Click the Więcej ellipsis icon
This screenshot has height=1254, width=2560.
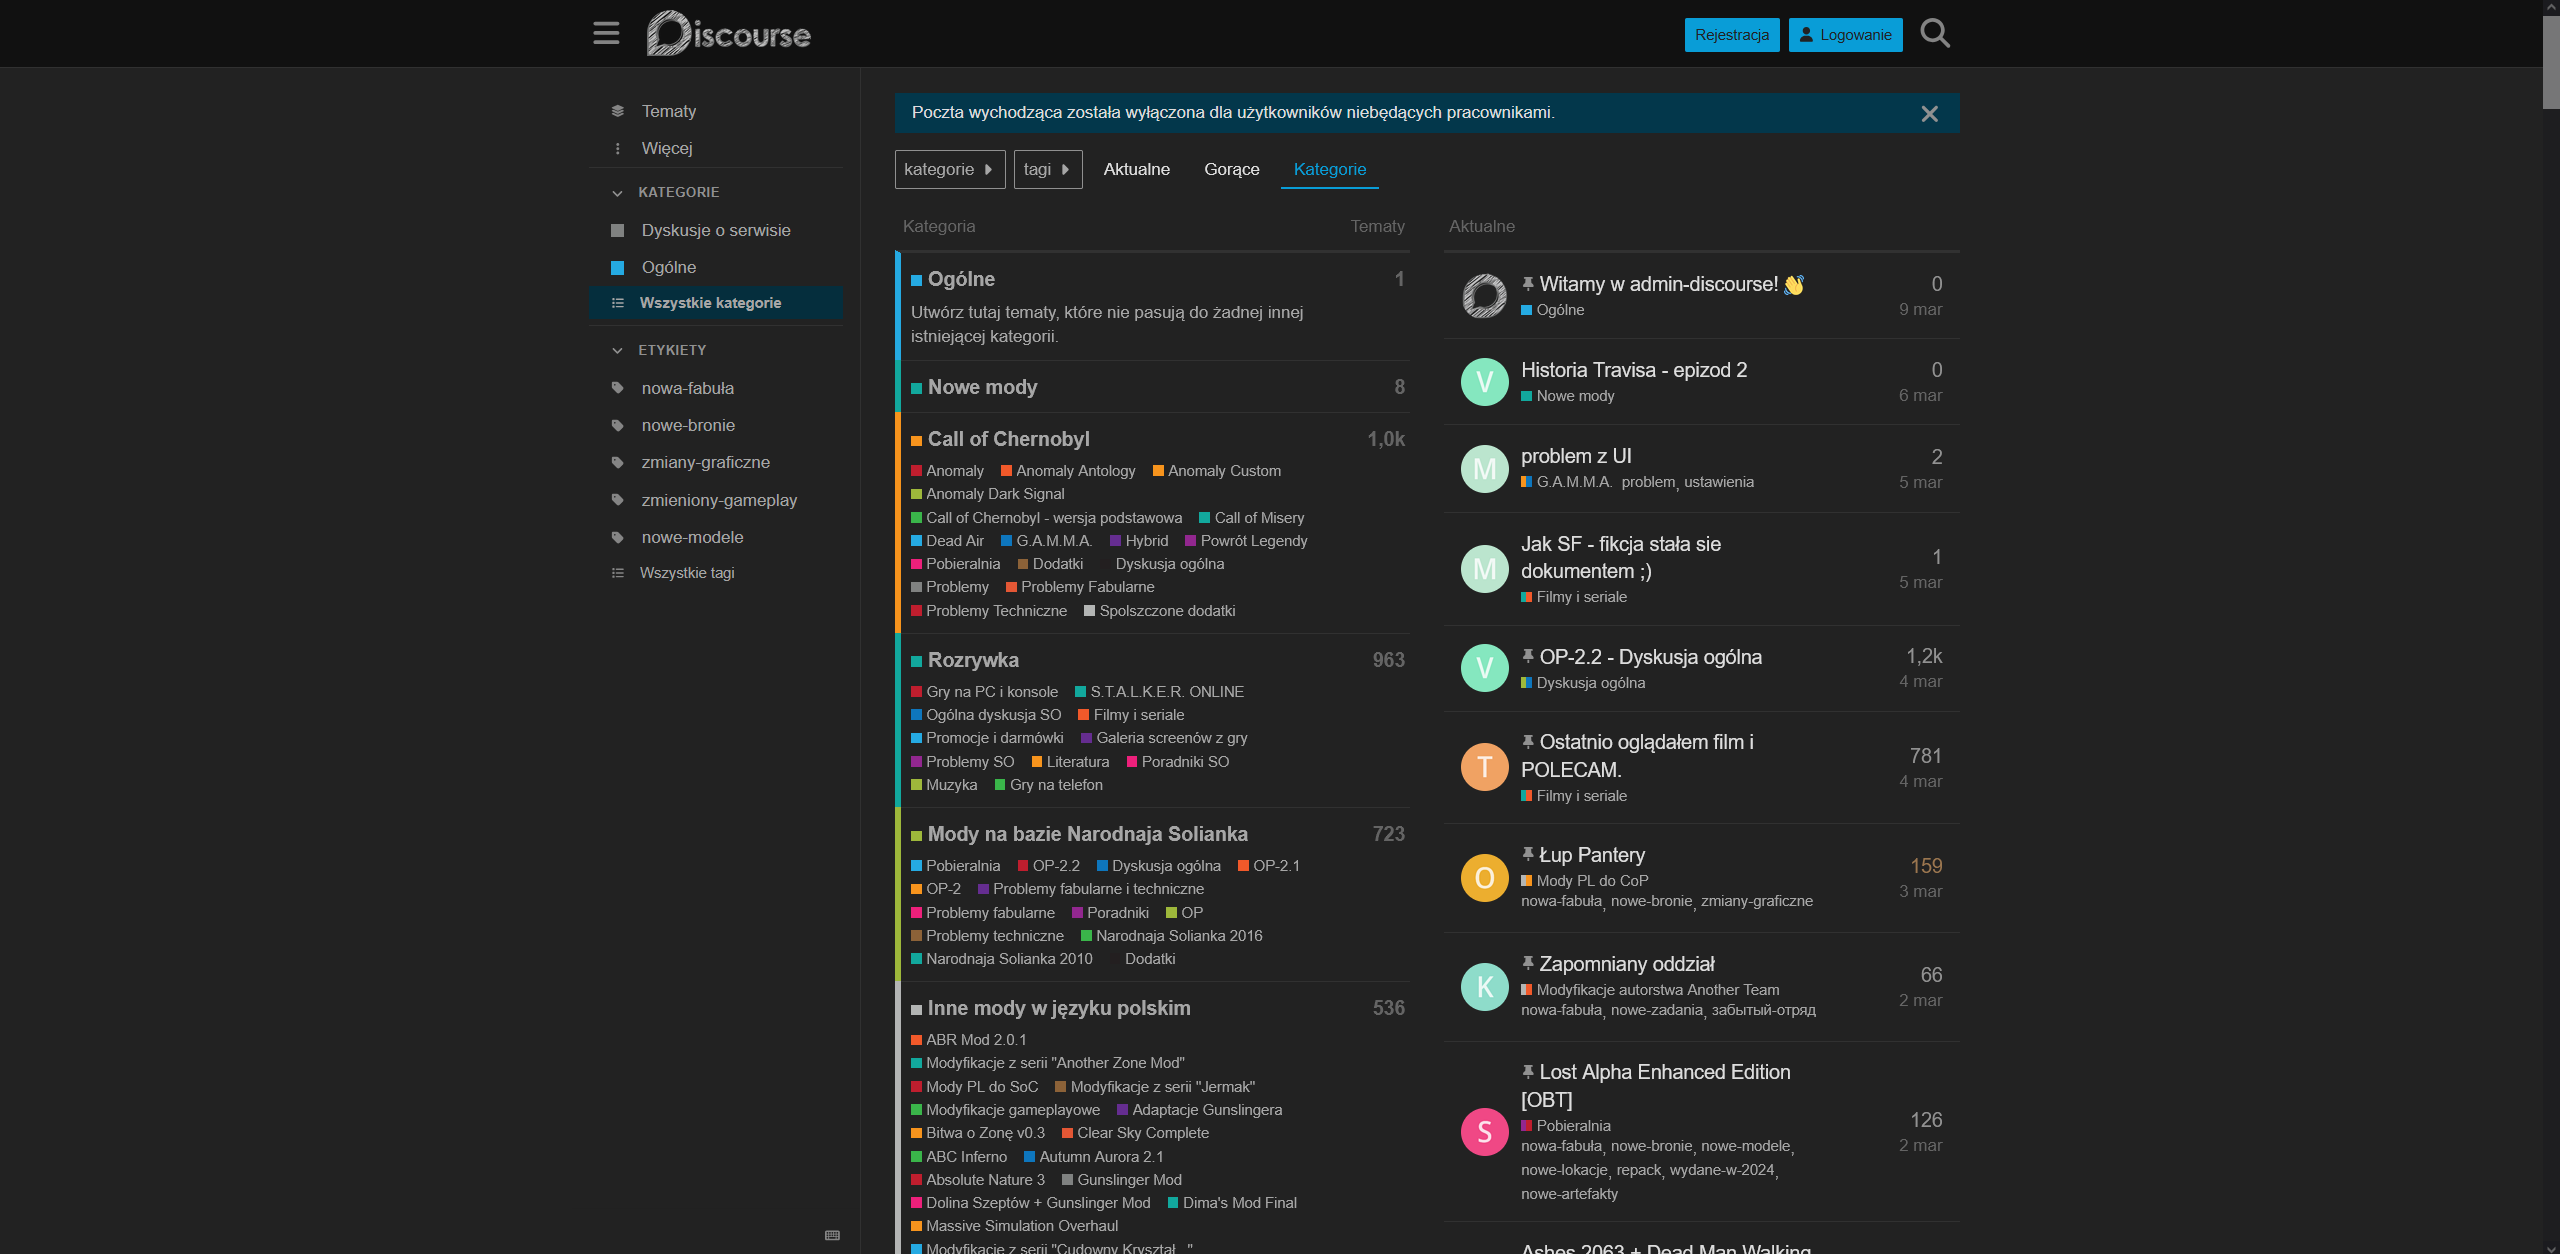tap(617, 148)
